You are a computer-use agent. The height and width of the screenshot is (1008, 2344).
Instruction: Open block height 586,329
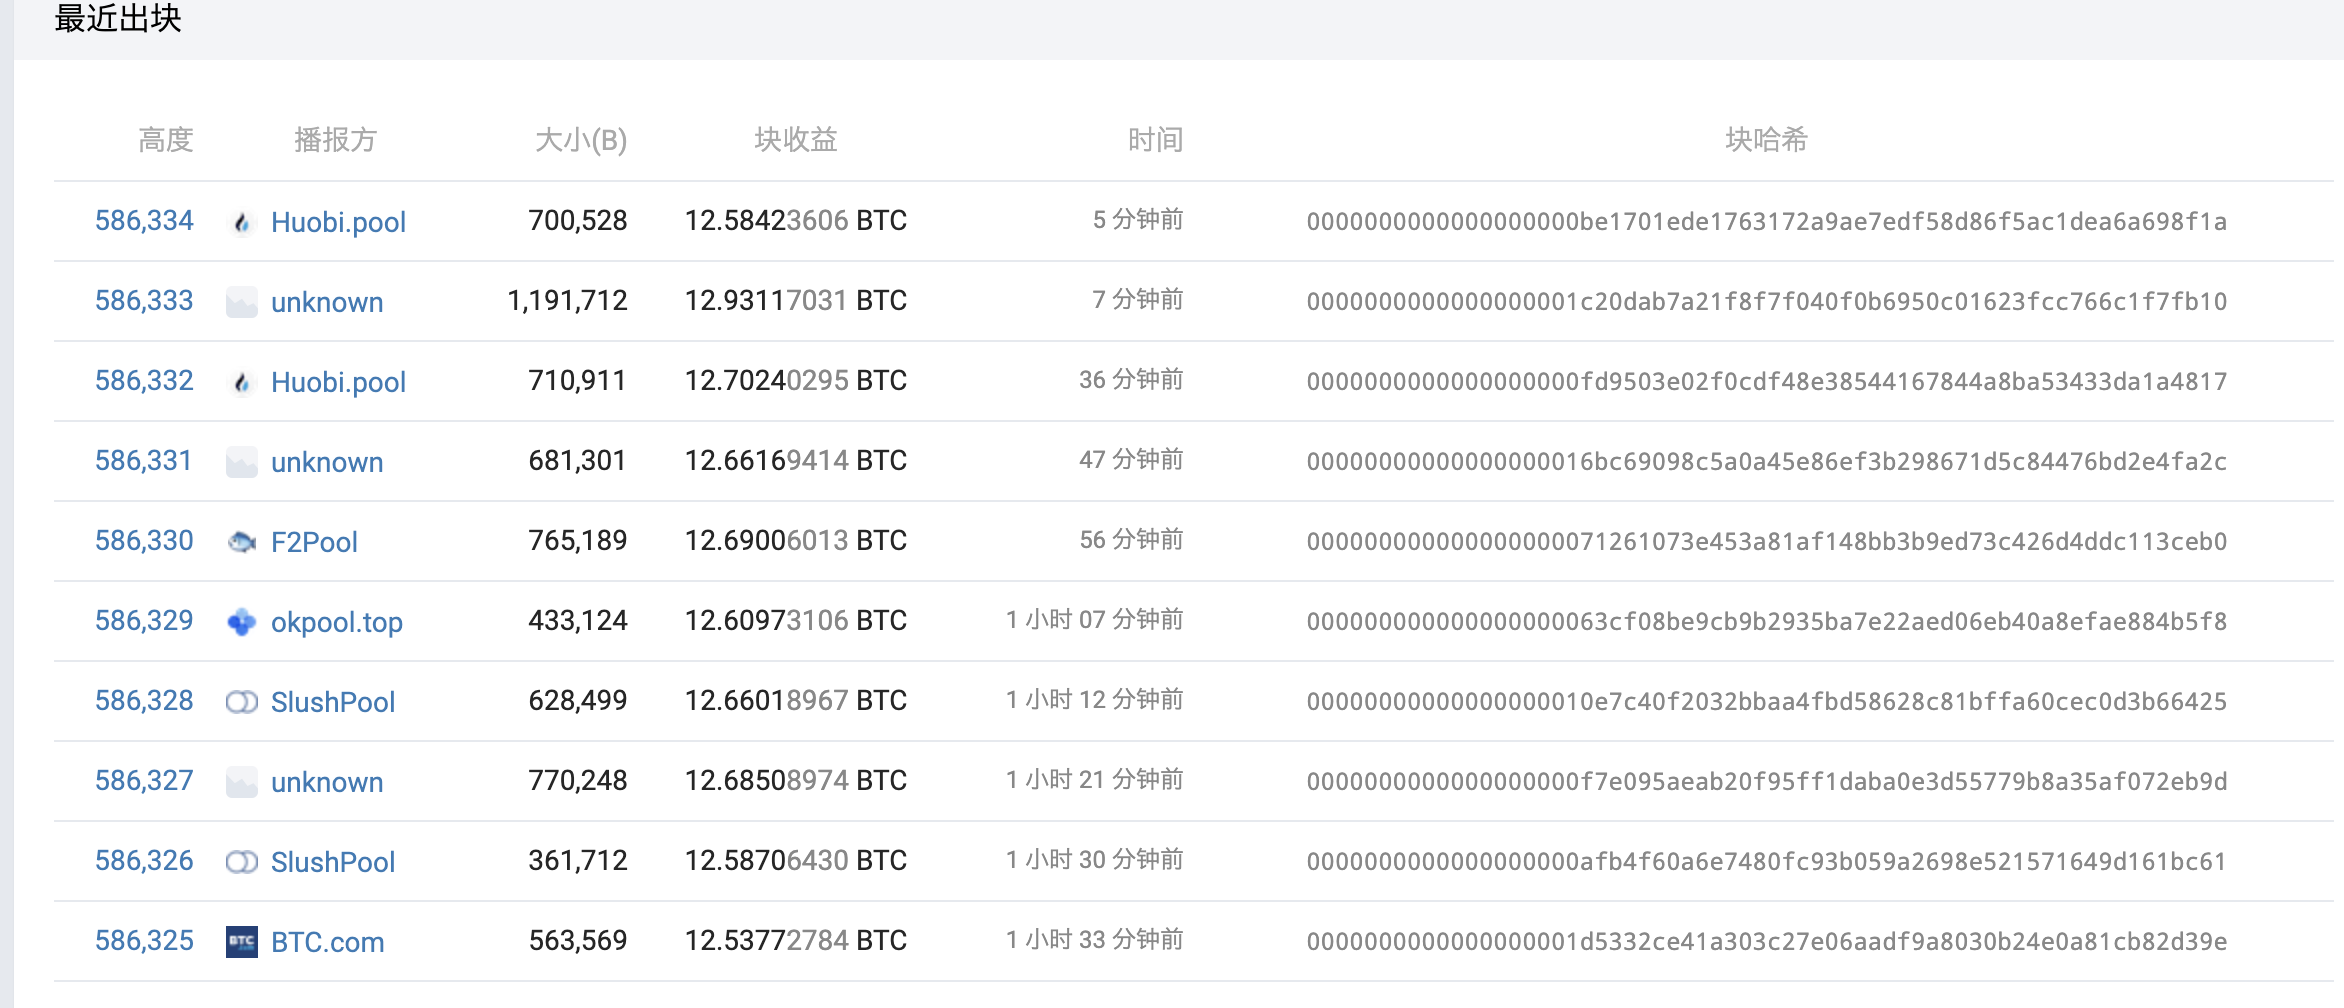click(144, 621)
